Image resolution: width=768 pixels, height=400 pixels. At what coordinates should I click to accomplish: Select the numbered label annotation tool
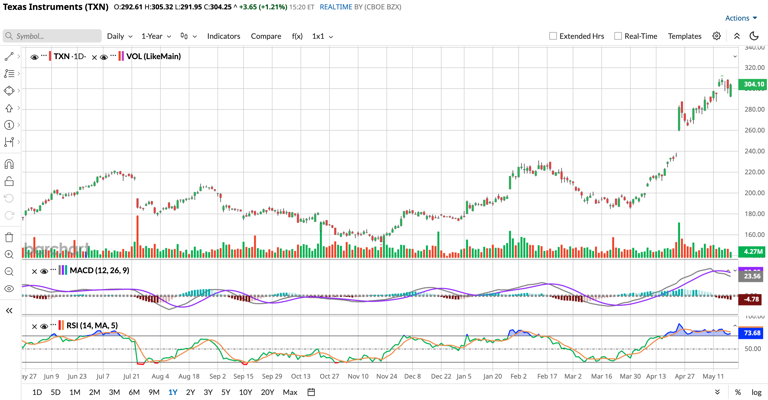tap(9, 125)
